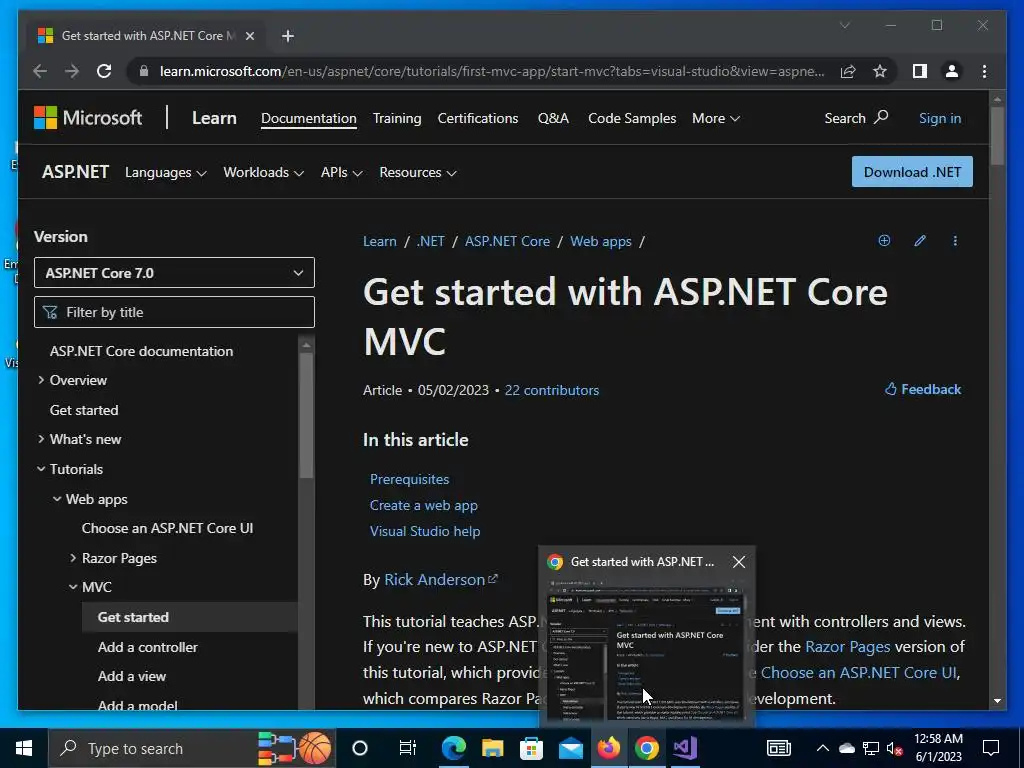Expand the Razor Pages tree node

[72, 558]
